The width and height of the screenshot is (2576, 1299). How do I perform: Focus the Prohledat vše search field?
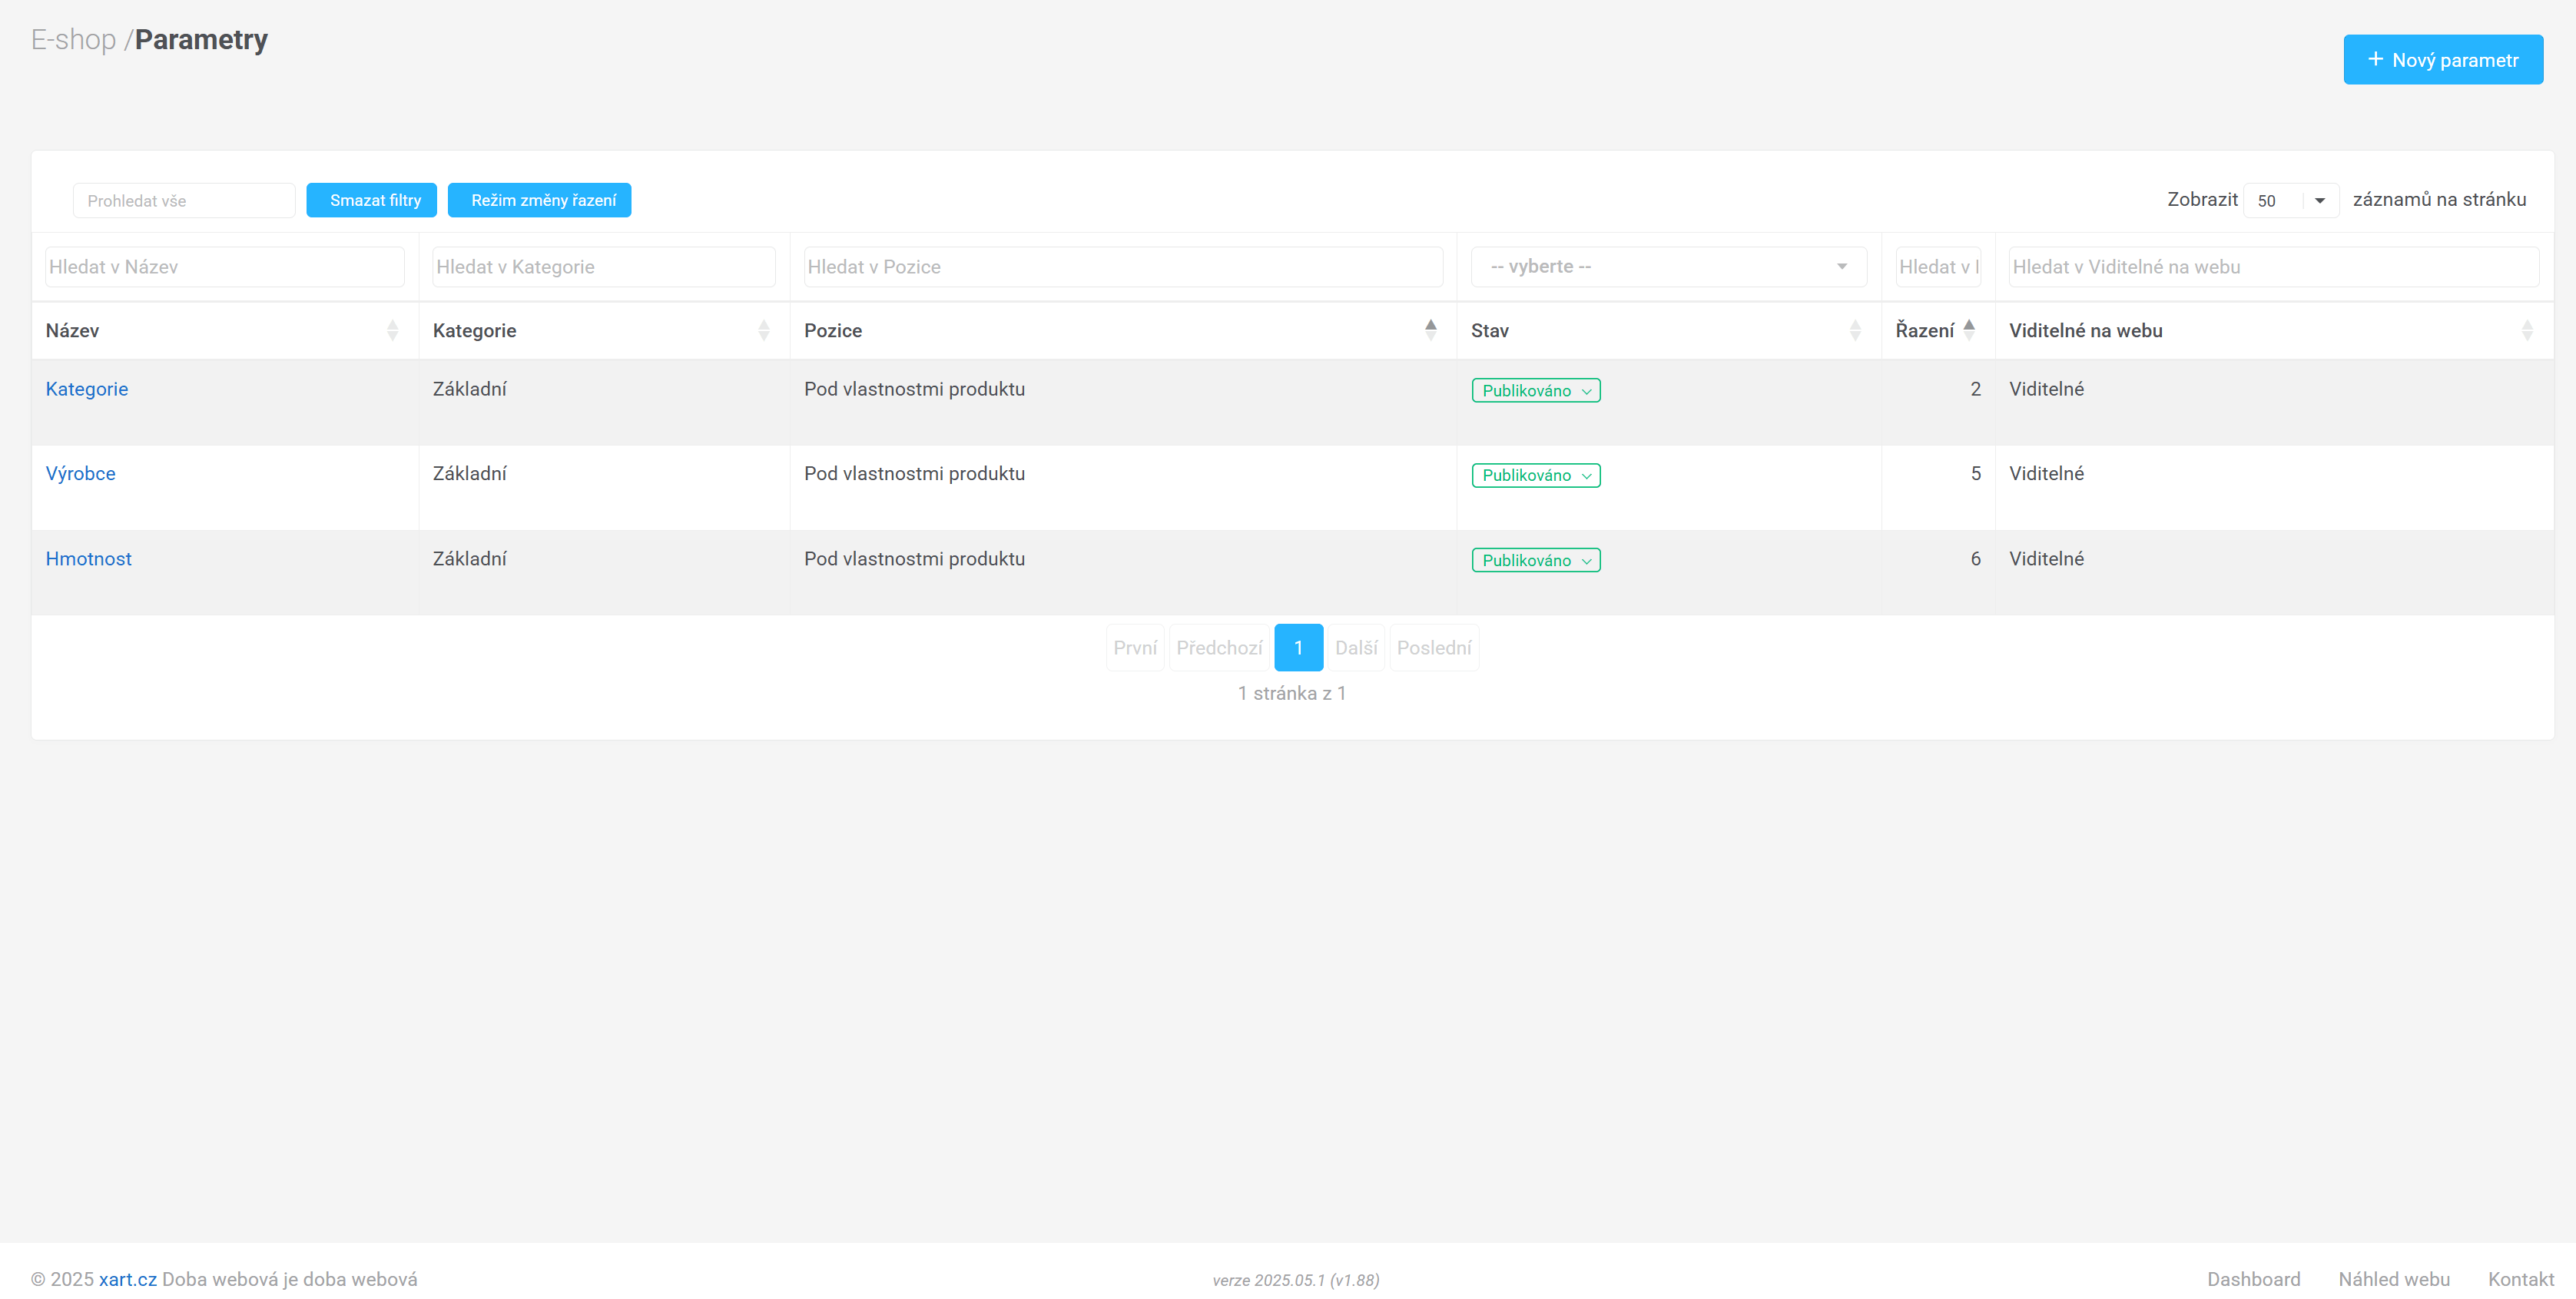click(x=183, y=200)
